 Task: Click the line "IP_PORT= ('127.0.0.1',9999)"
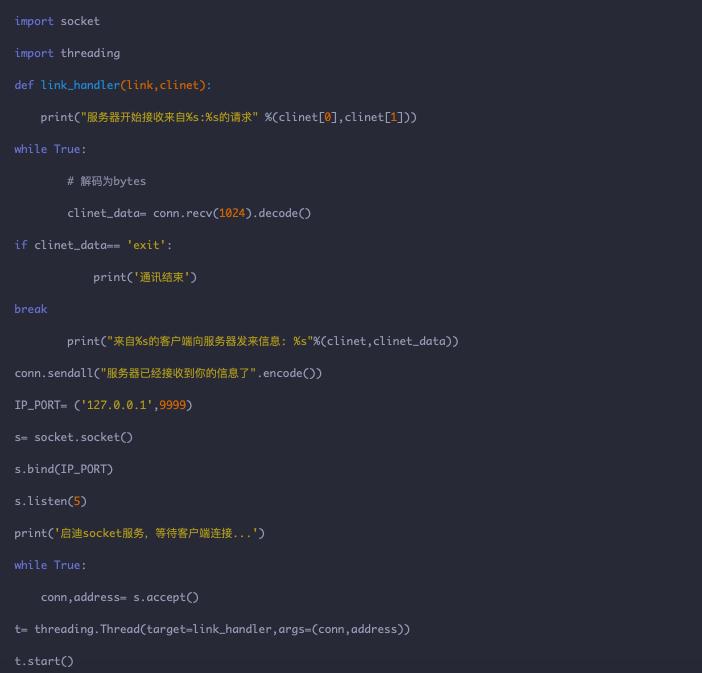(x=103, y=405)
